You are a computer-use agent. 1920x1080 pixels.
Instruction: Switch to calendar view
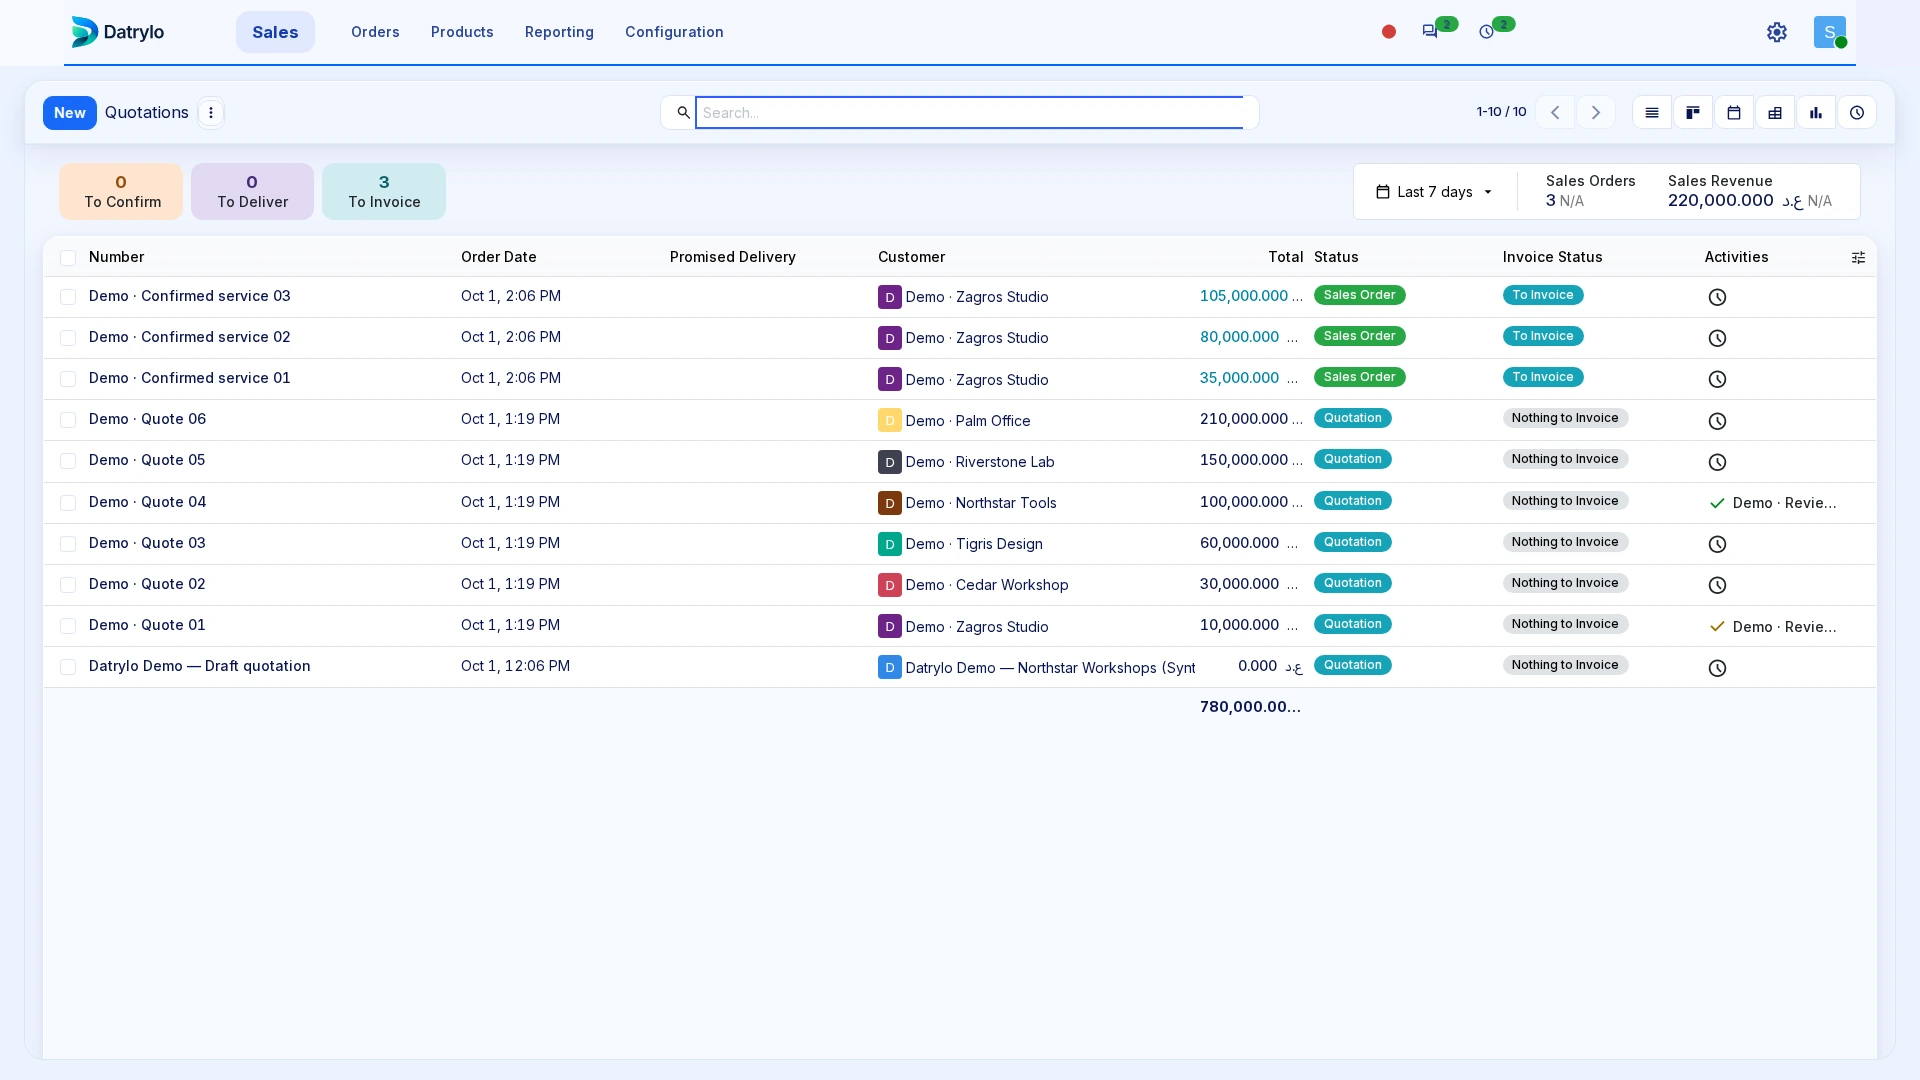[x=1734, y=113]
